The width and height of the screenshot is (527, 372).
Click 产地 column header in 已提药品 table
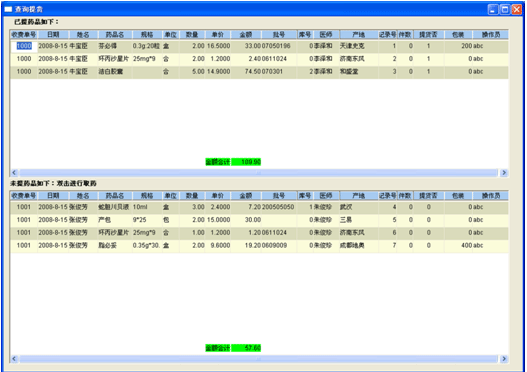(x=359, y=34)
